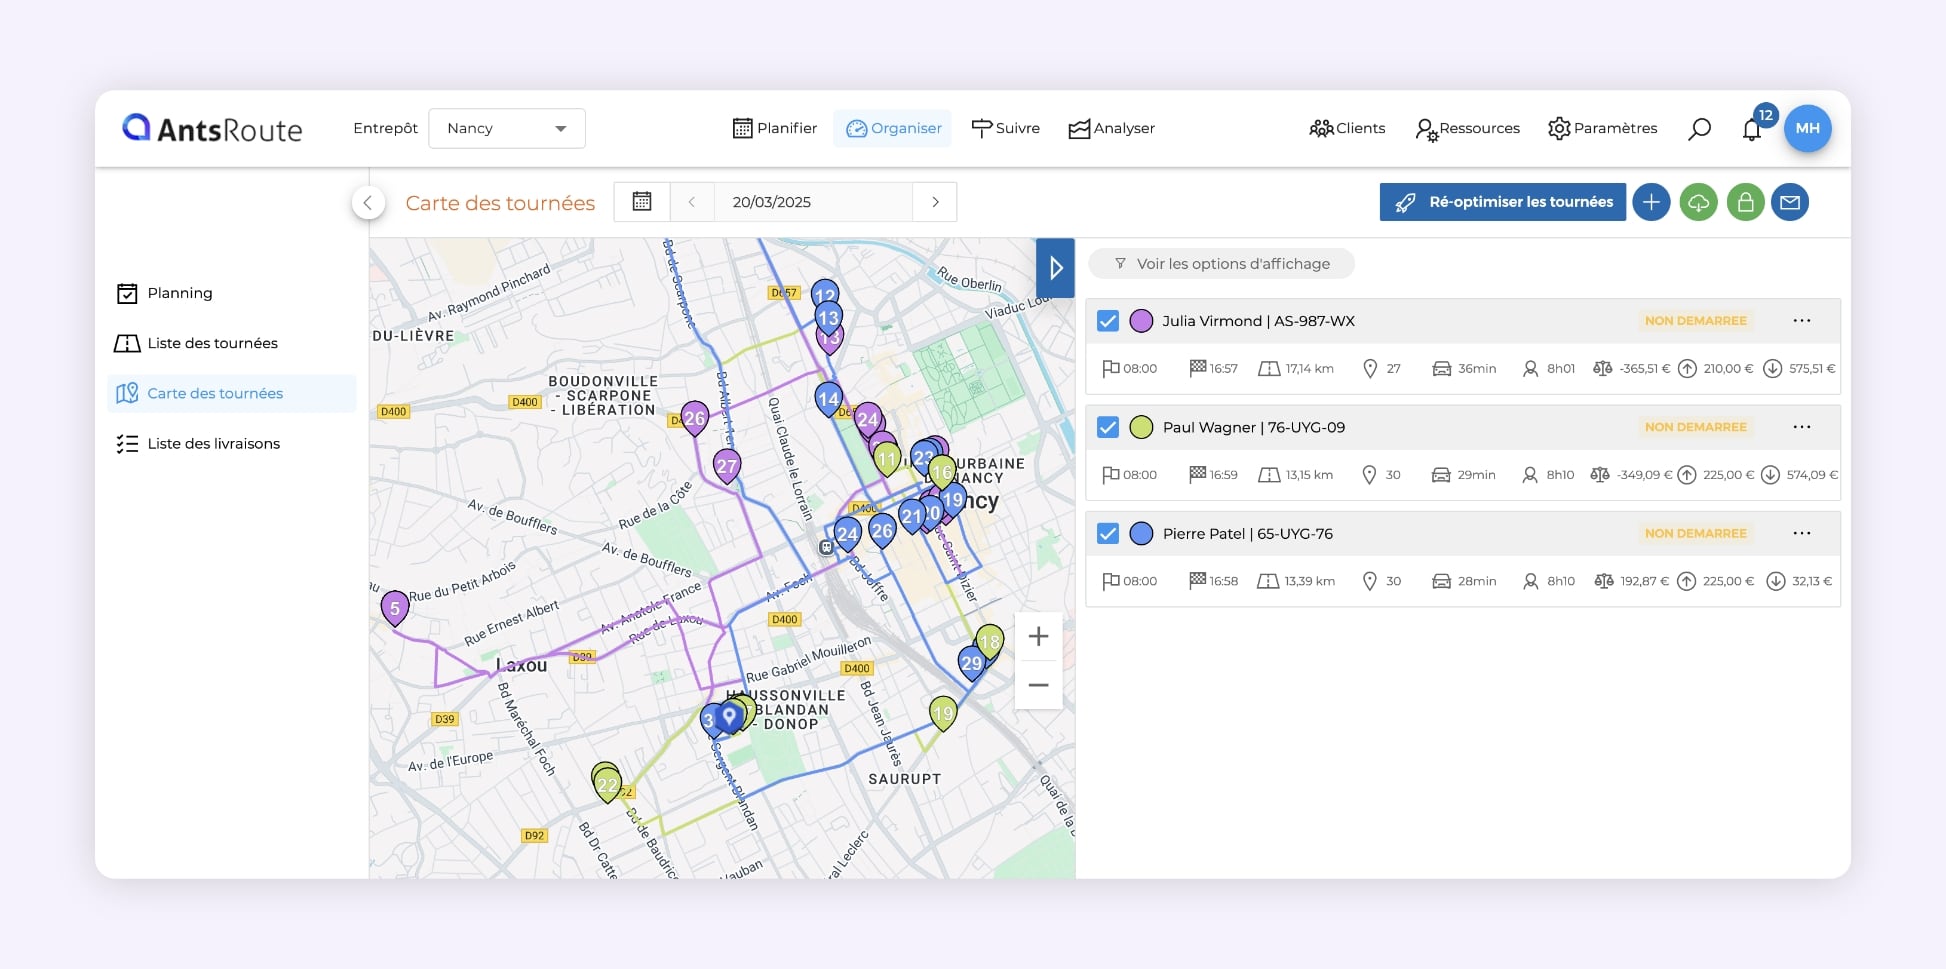Open Liste des tournées in sidebar
This screenshot has height=969, width=1946.
coord(212,343)
